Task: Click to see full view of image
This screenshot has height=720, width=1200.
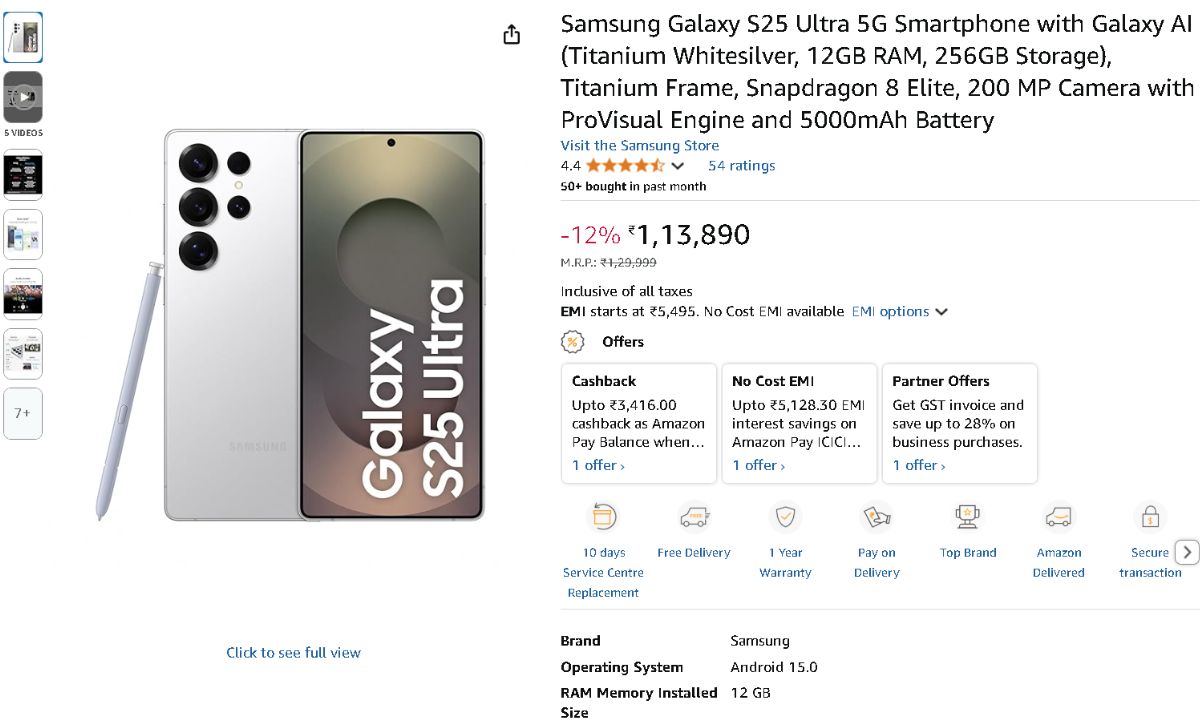Action: click(293, 653)
